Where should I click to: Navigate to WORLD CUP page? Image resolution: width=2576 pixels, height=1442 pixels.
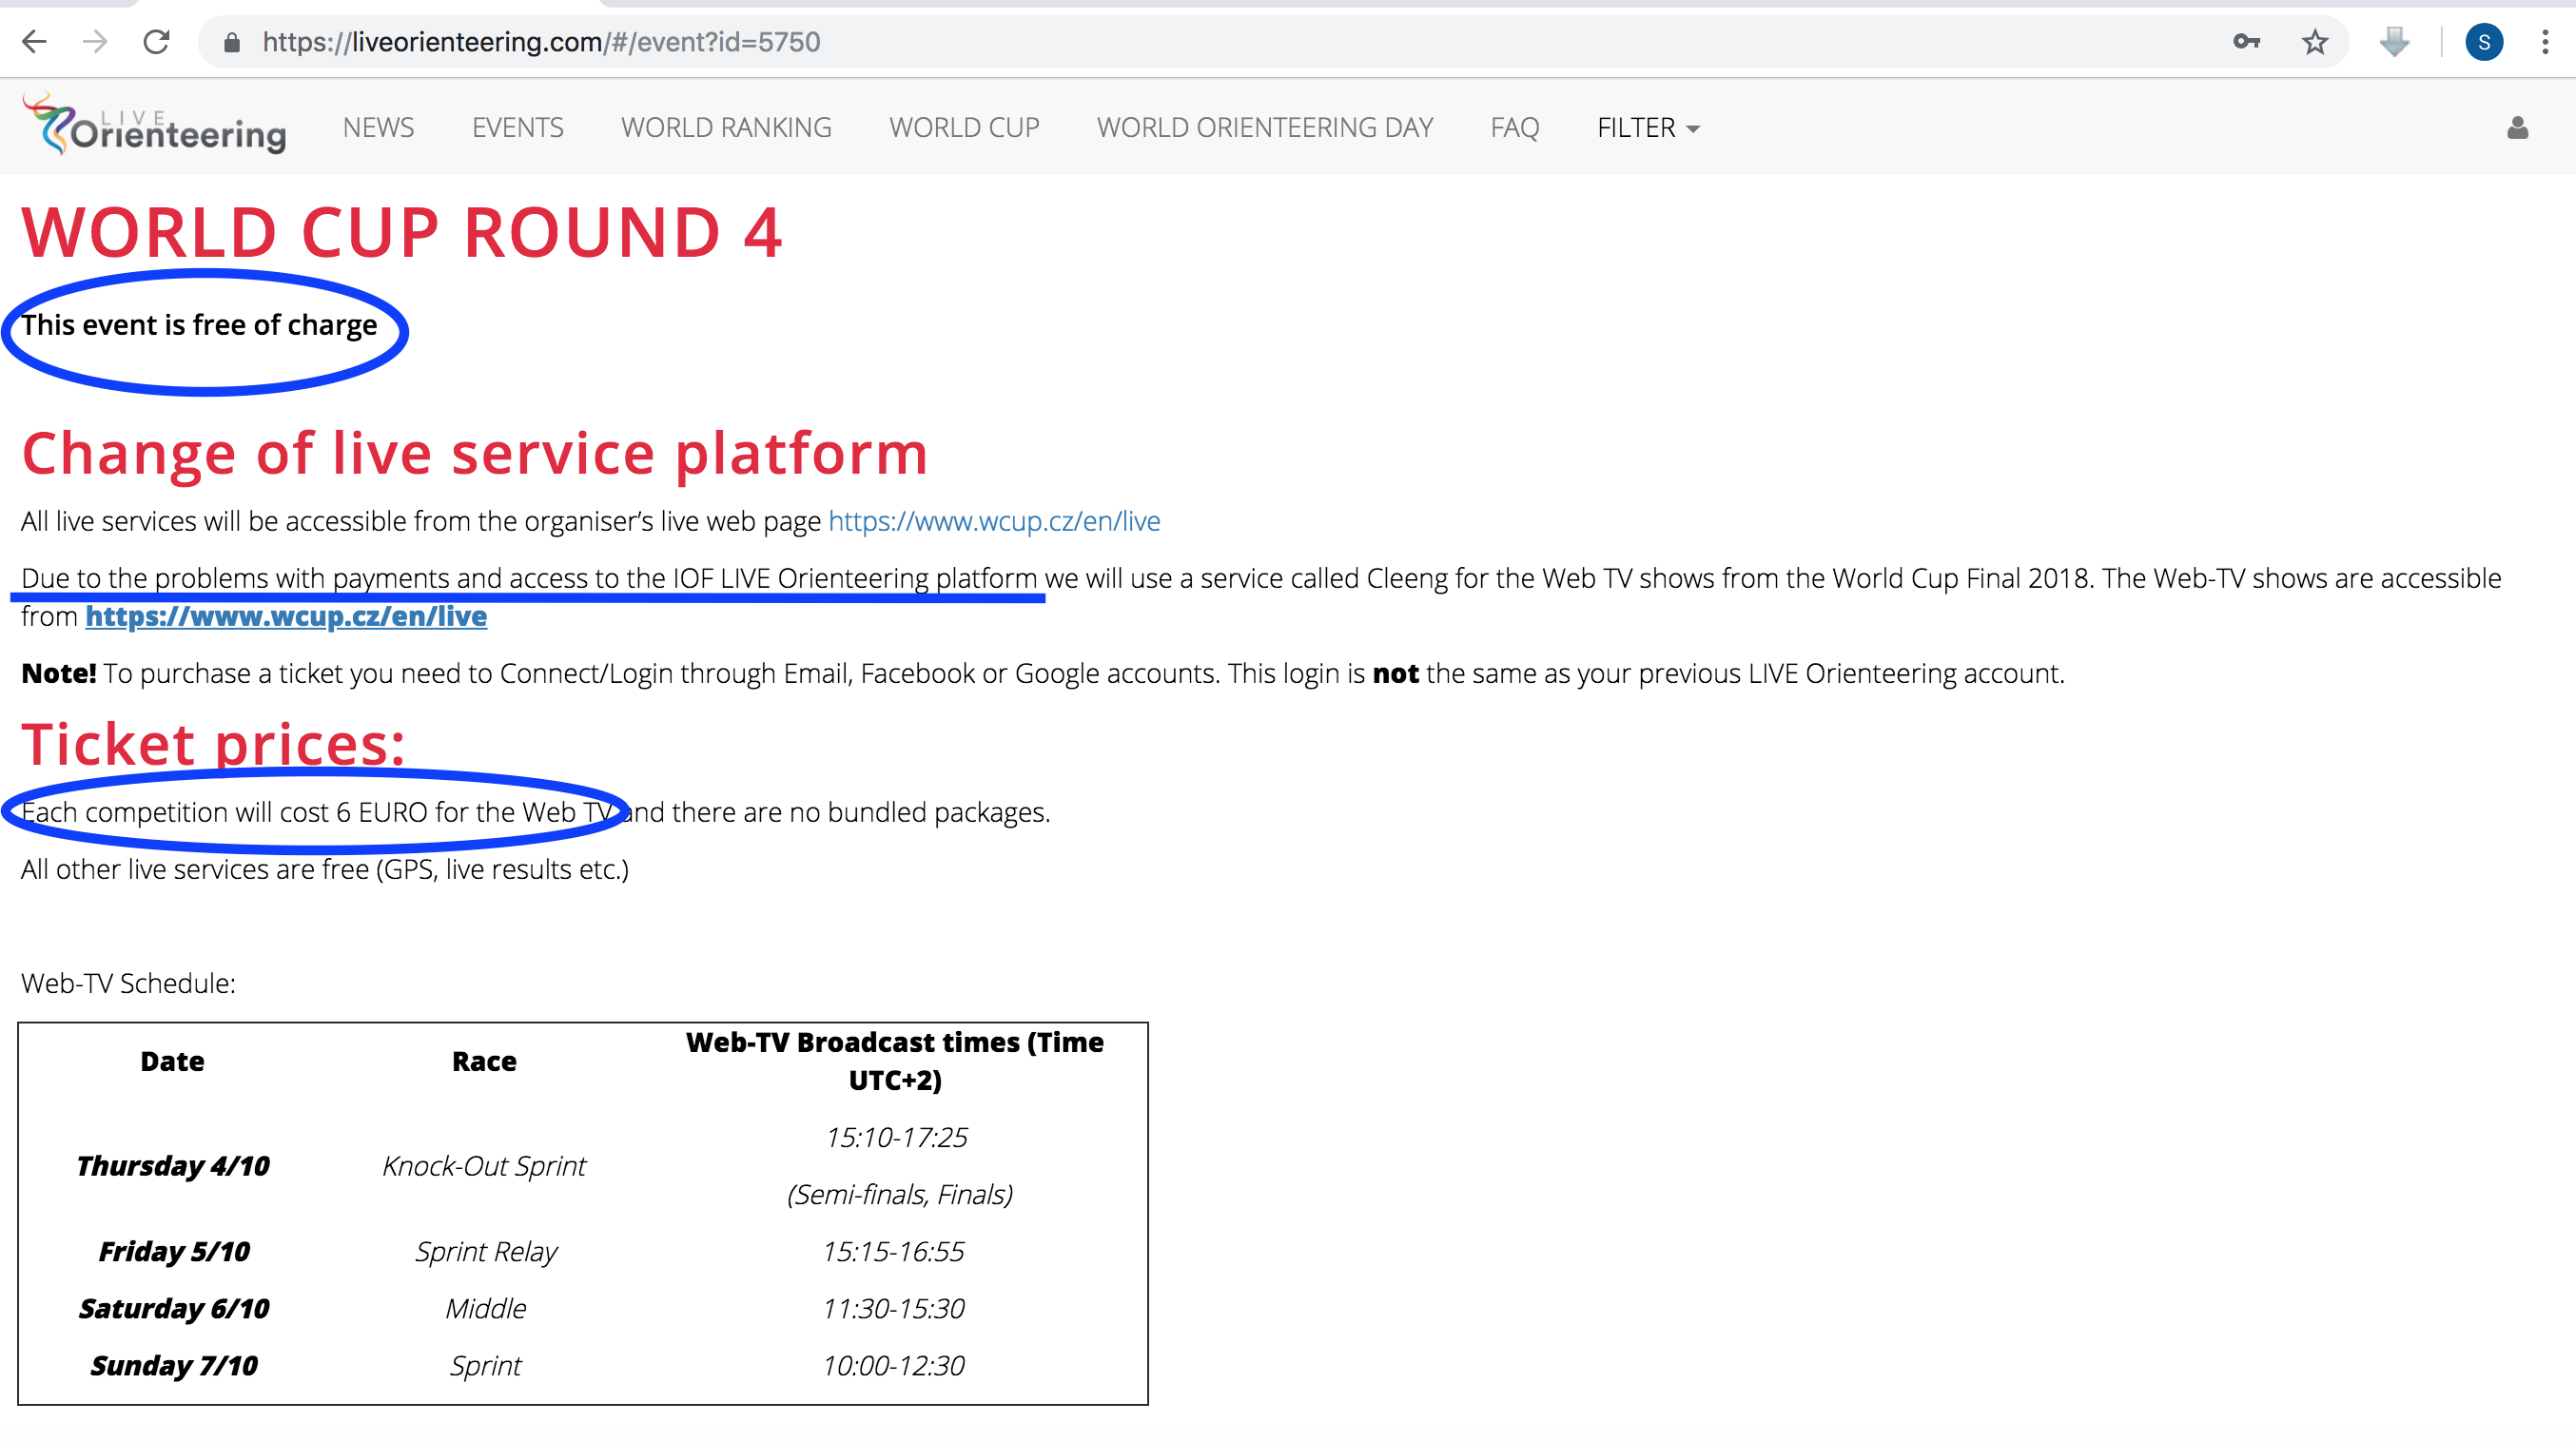point(964,128)
